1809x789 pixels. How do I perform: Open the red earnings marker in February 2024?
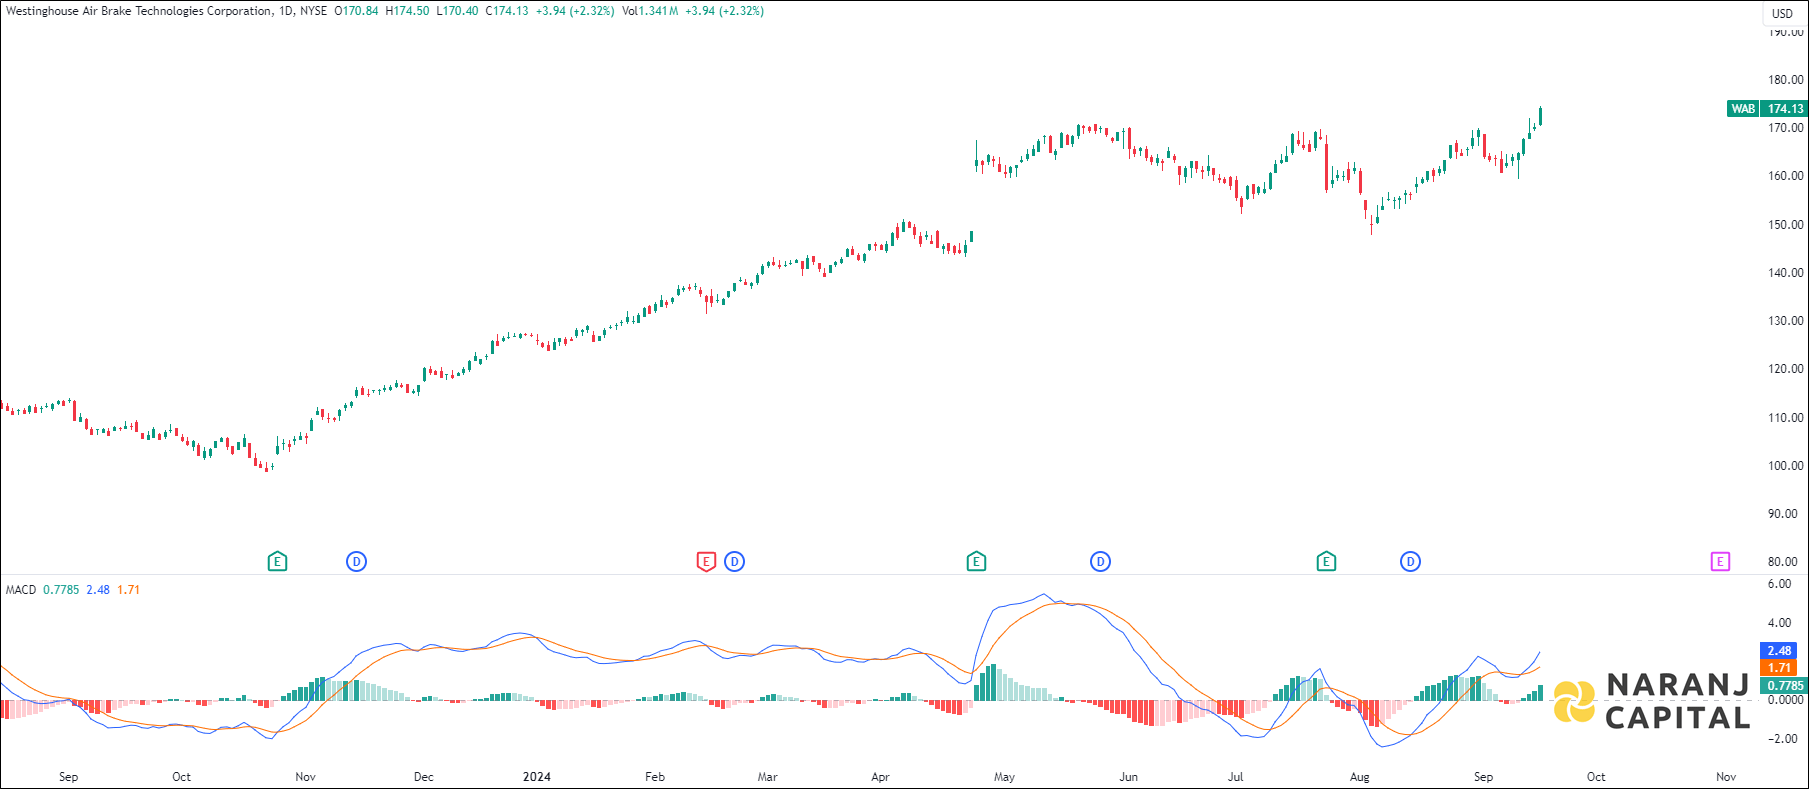[706, 562]
